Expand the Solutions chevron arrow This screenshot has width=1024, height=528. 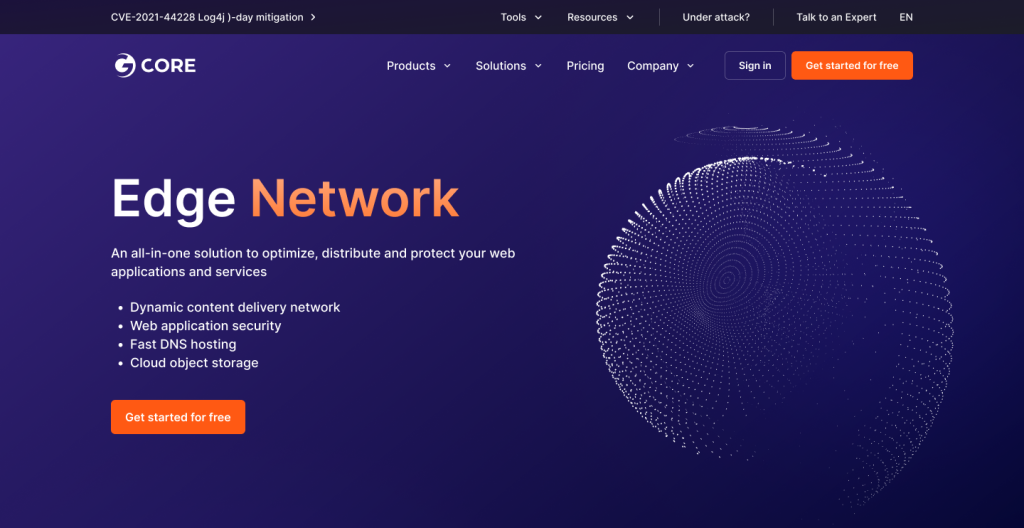pyautogui.click(x=538, y=66)
